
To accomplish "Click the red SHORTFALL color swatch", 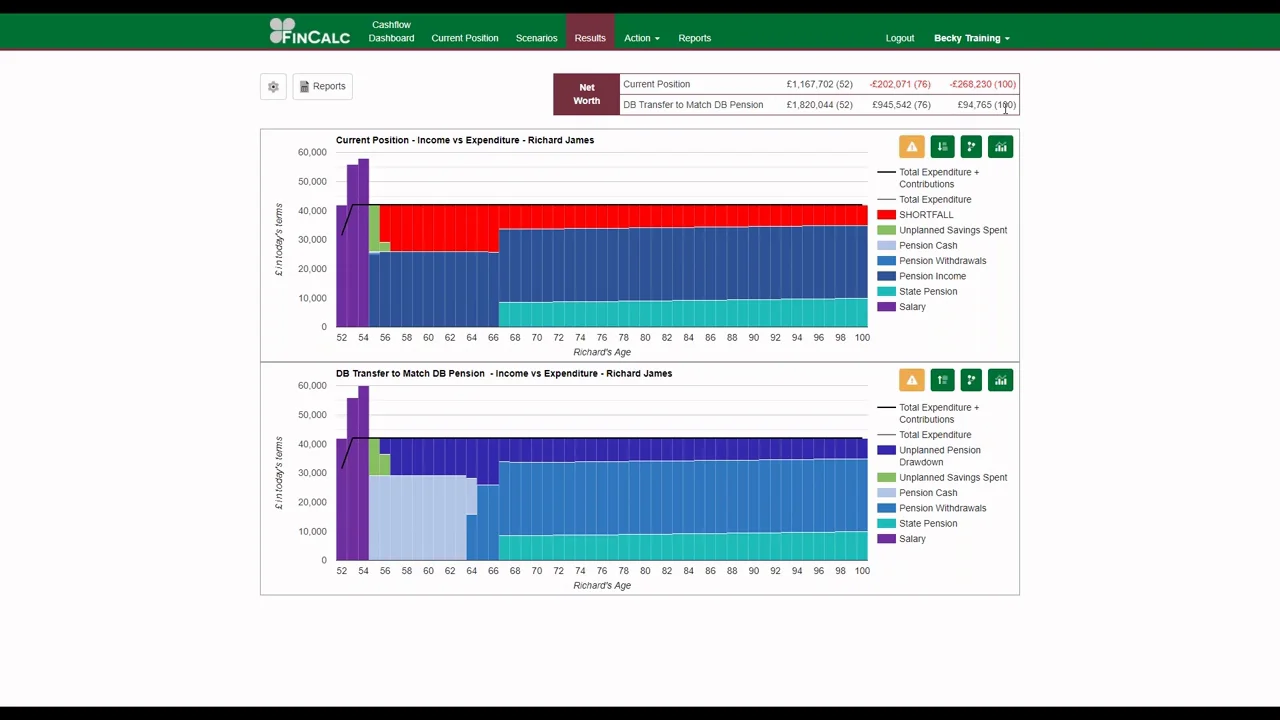I will pos(886,215).
